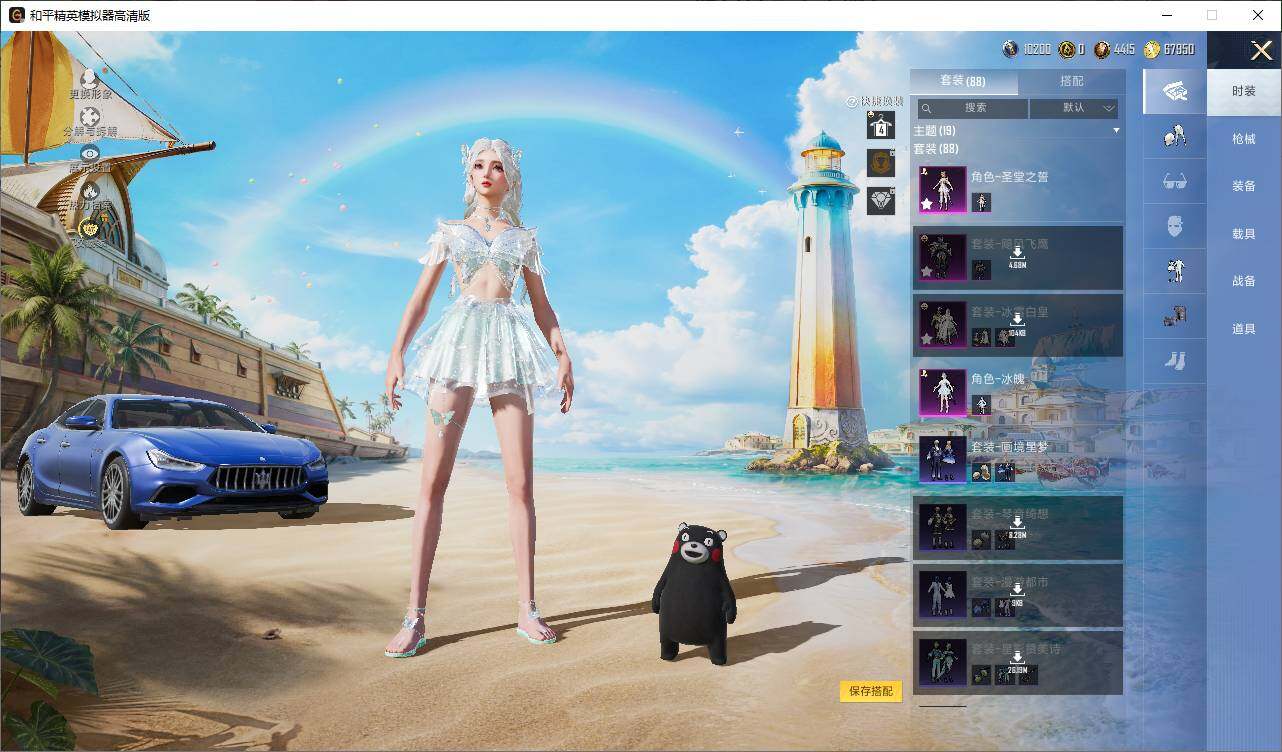Open the 更换形象 avatar change icon
The height and width of the screenshot is (752, 1282).
(x=90, y=77)
